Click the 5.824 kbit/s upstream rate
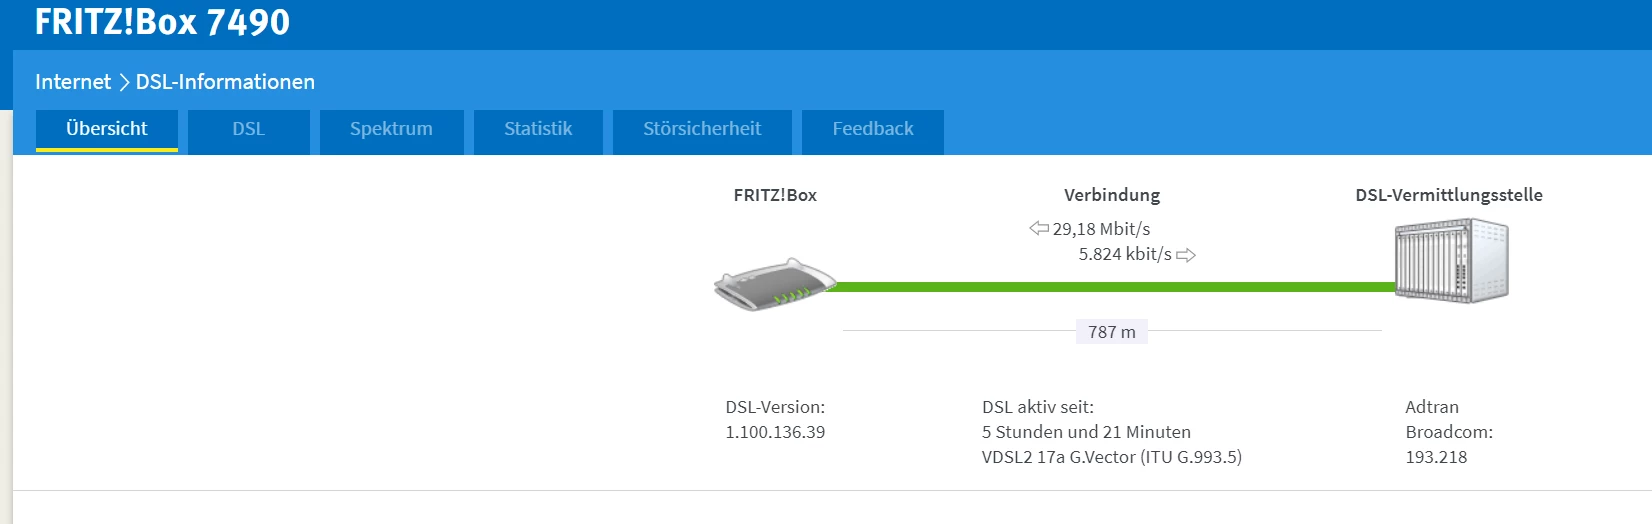 [x=1125, y=254]
